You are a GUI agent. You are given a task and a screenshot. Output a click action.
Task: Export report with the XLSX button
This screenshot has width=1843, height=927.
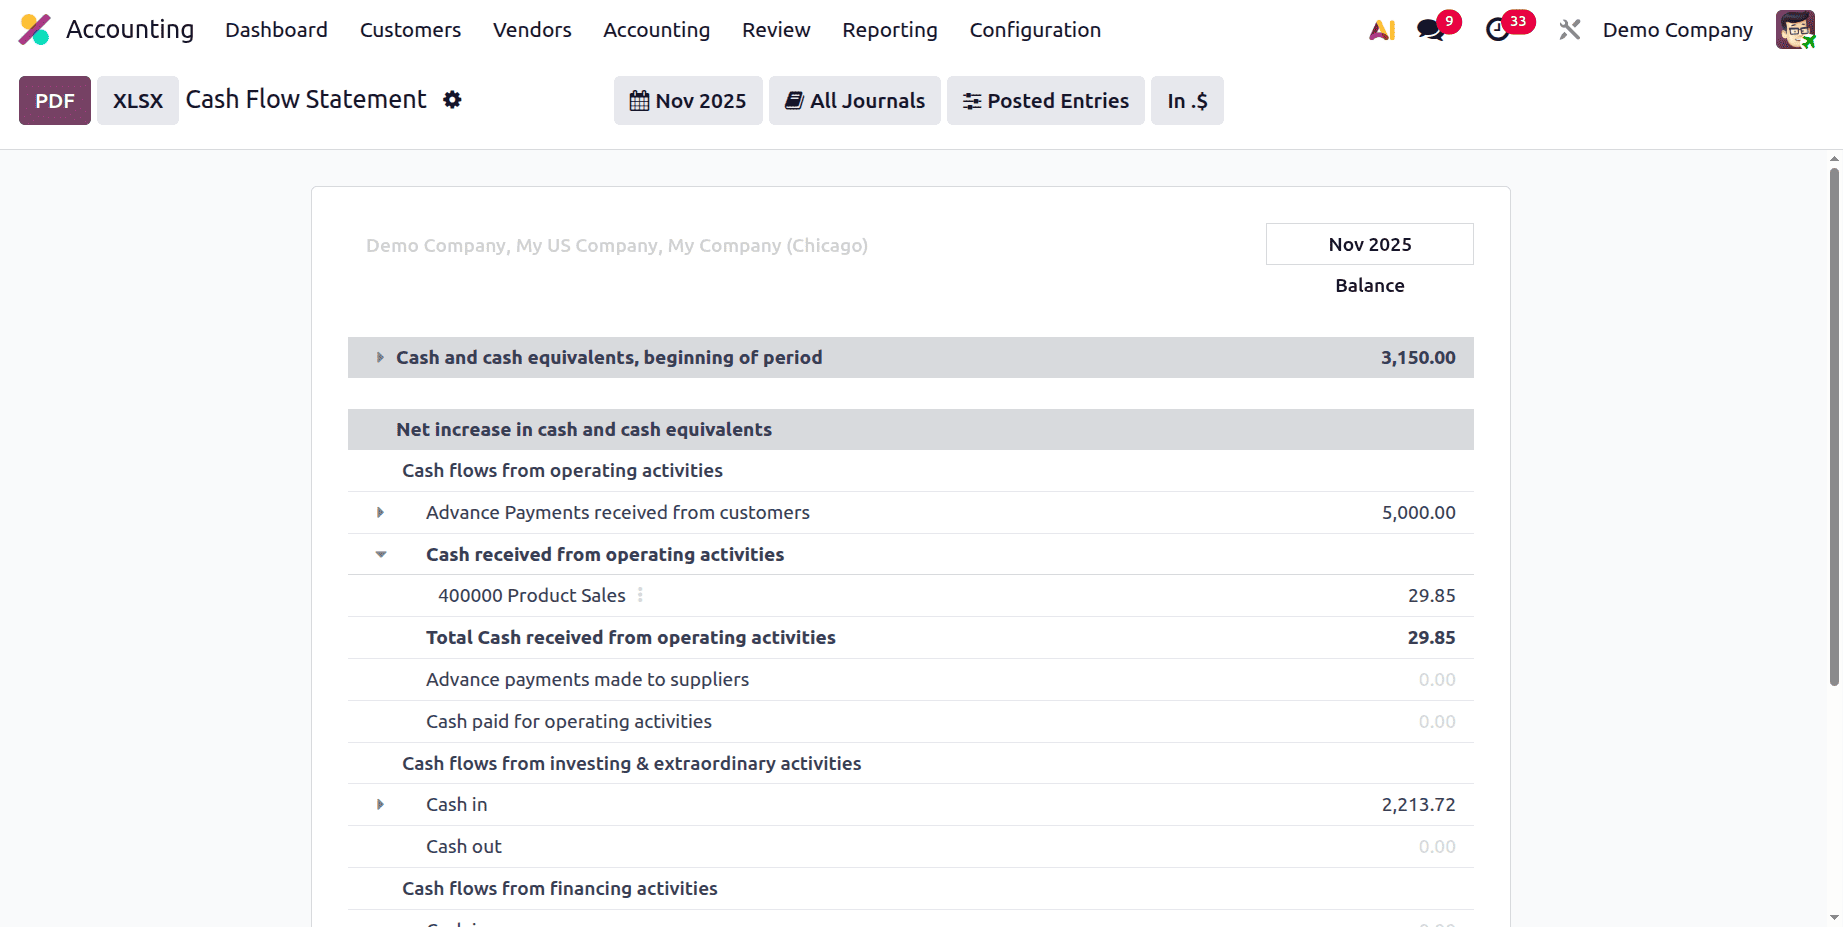138,101
